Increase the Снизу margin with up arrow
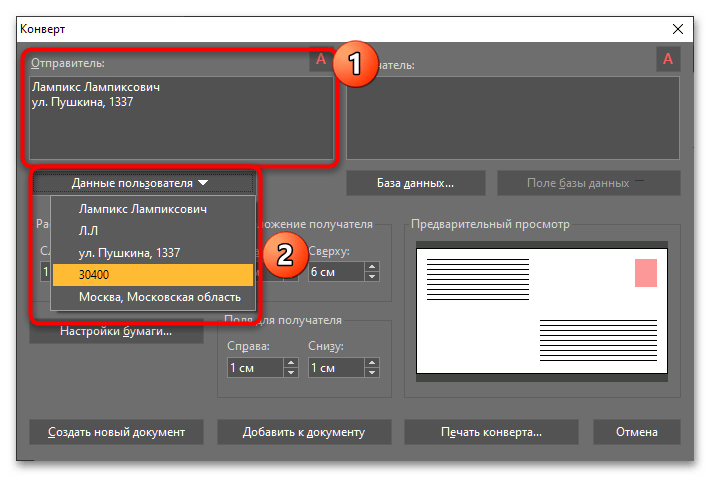The width and height of the screenshot is (710, 477). 372,363
